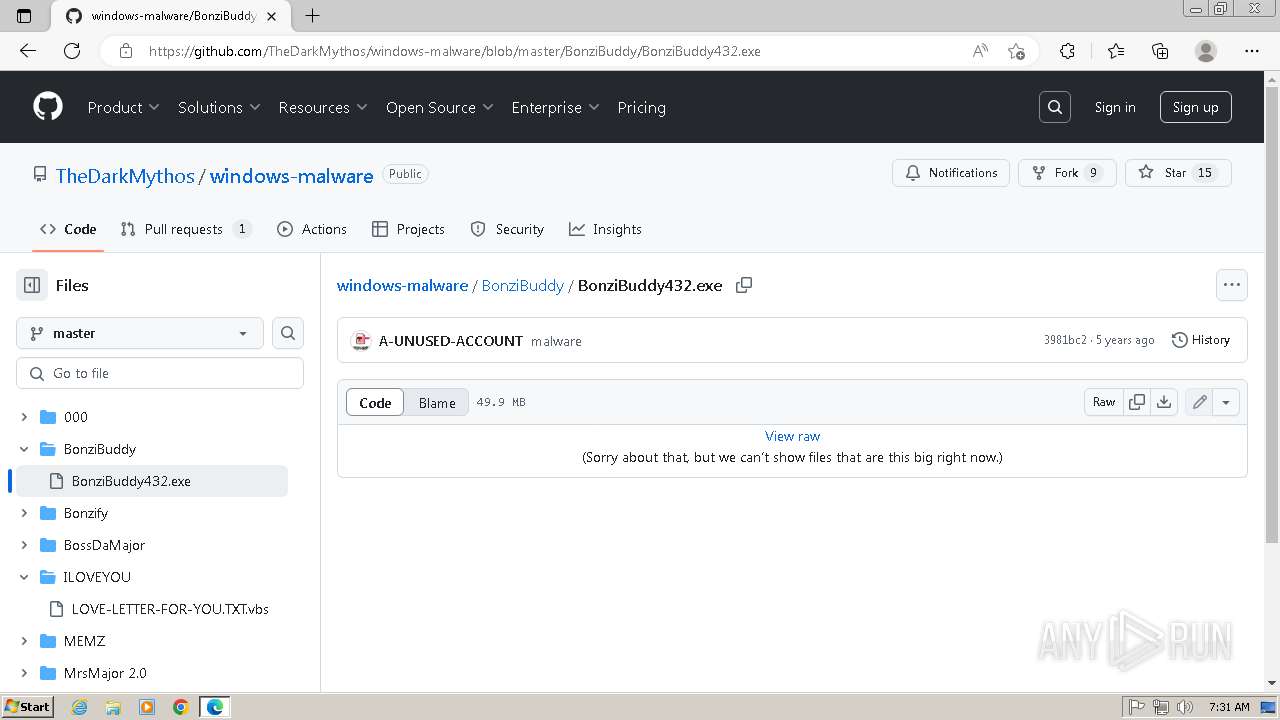Launch Chrome from taskbar
This screenshot has height=720, width=1280.
[x=181, y=707]
